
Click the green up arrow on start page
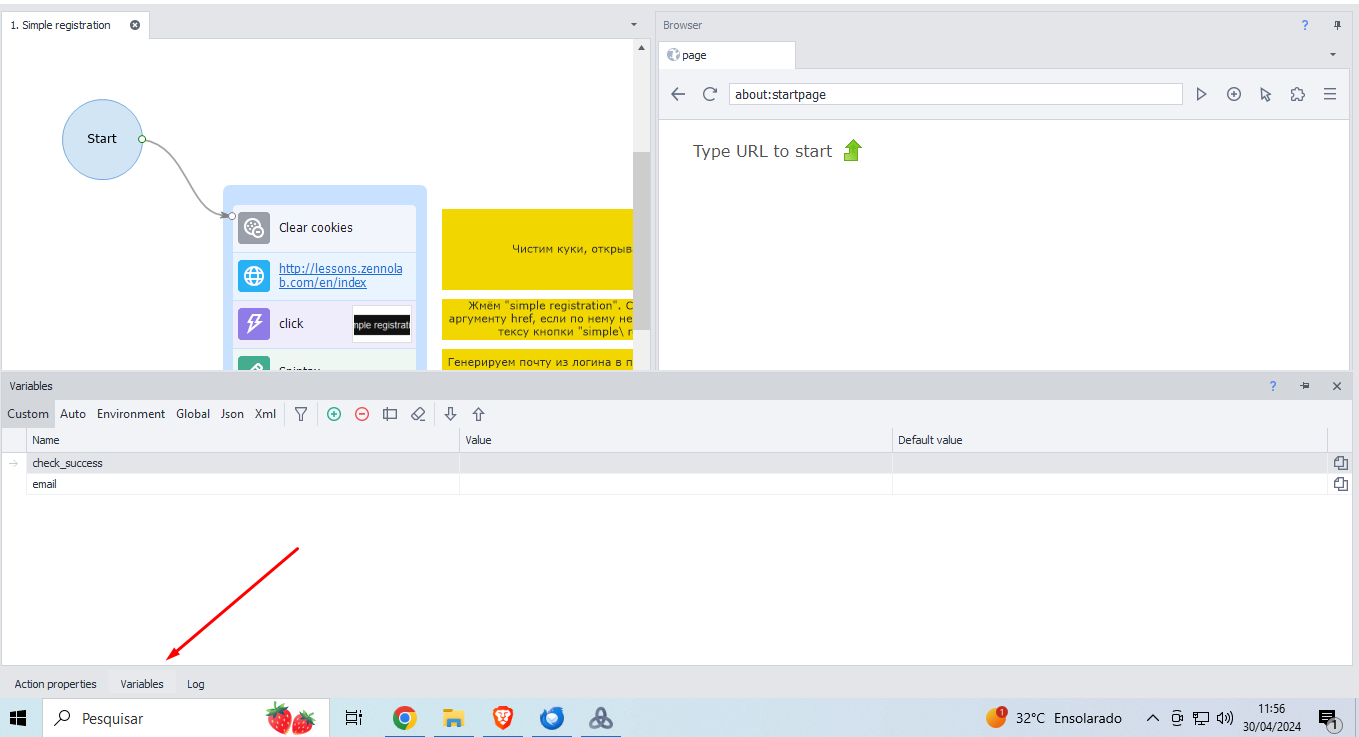click(852, 151)
